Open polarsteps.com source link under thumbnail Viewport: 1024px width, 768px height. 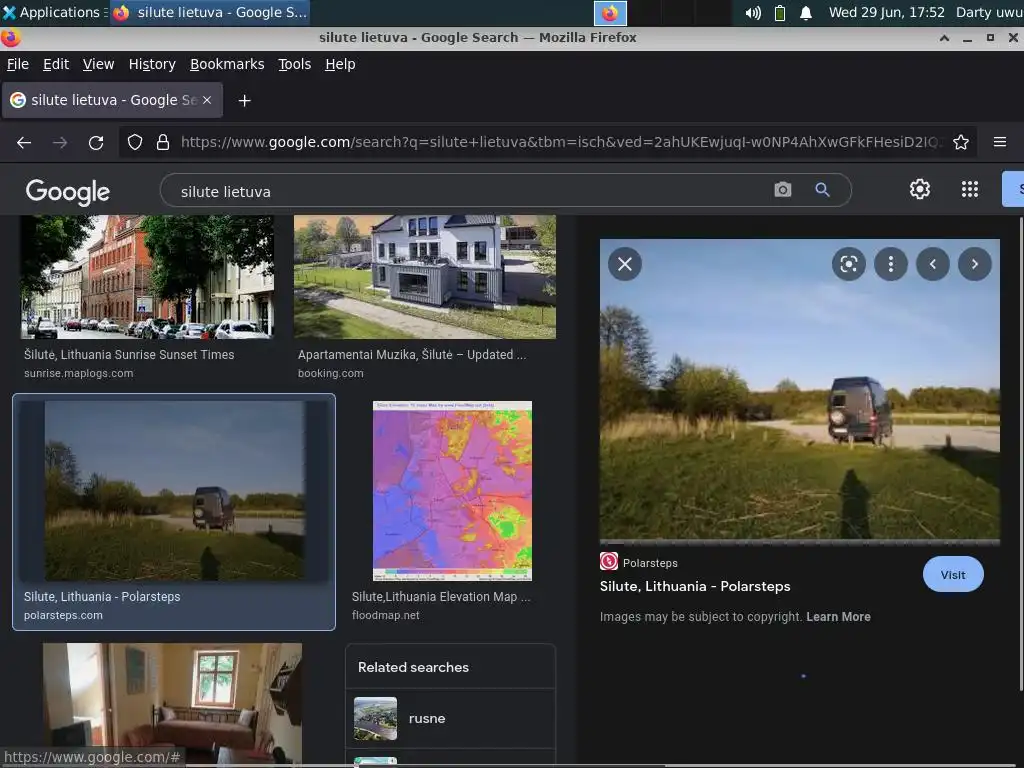[63, 615]
